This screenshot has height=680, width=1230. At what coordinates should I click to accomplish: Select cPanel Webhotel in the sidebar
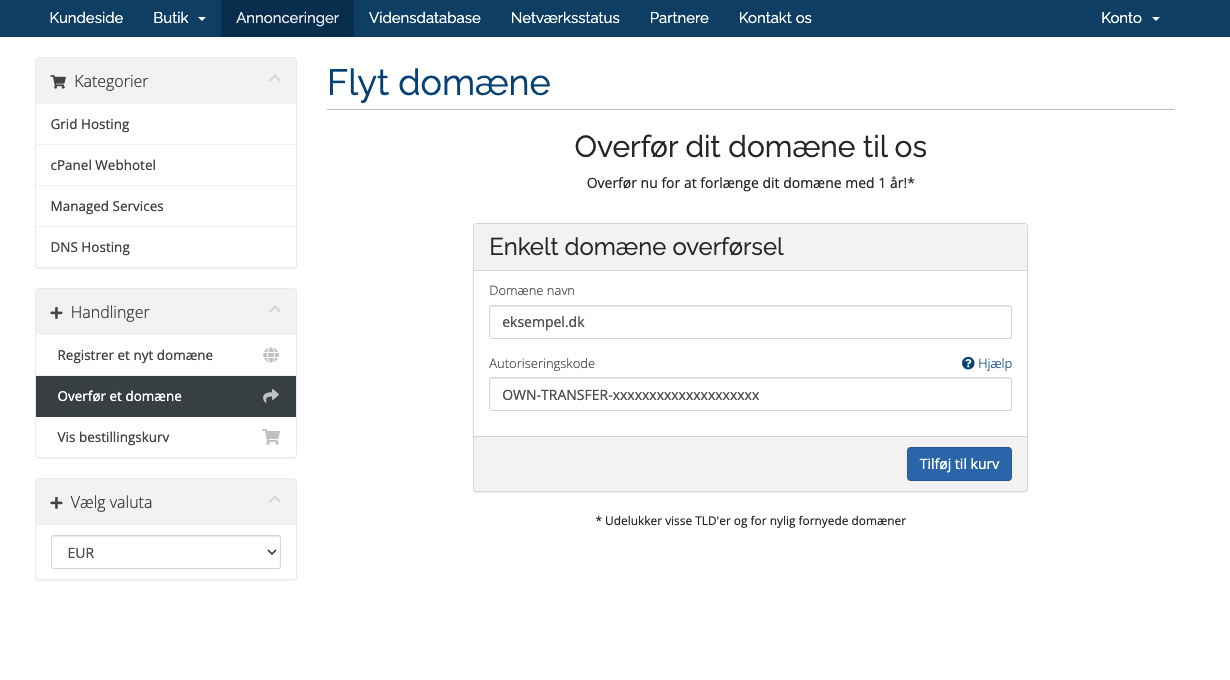click(103, 165)
